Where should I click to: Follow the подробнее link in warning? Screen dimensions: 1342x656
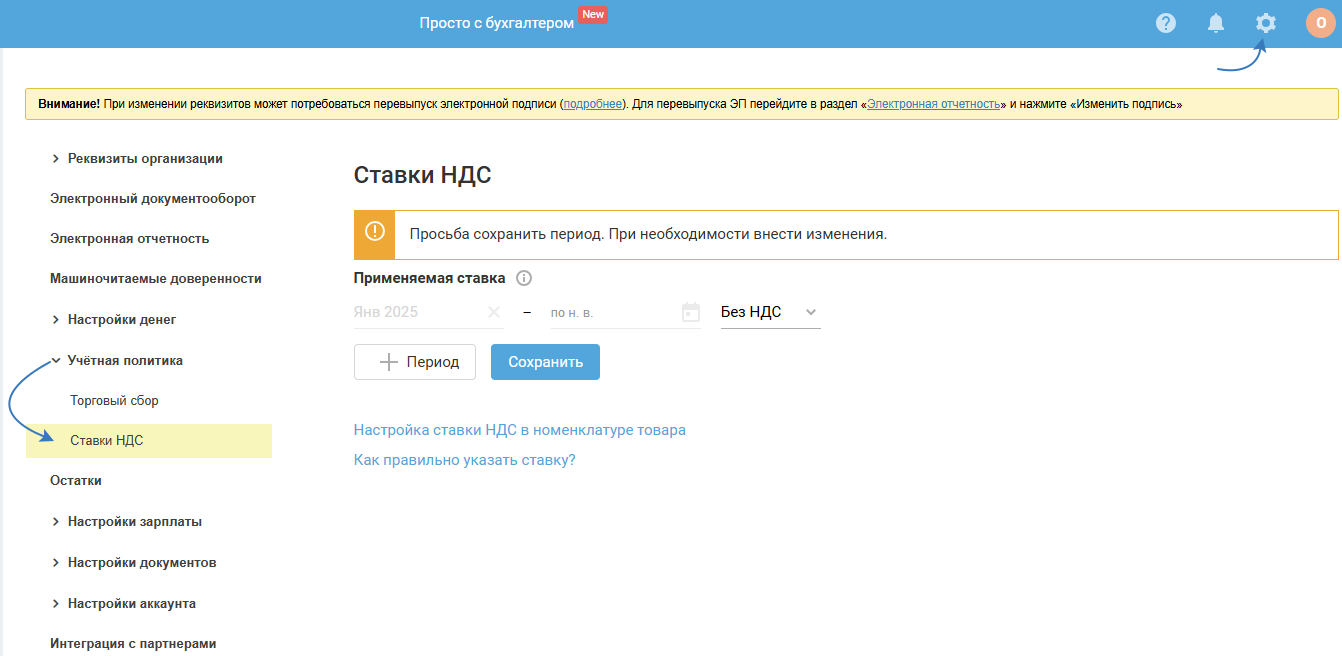click(593, 104)
